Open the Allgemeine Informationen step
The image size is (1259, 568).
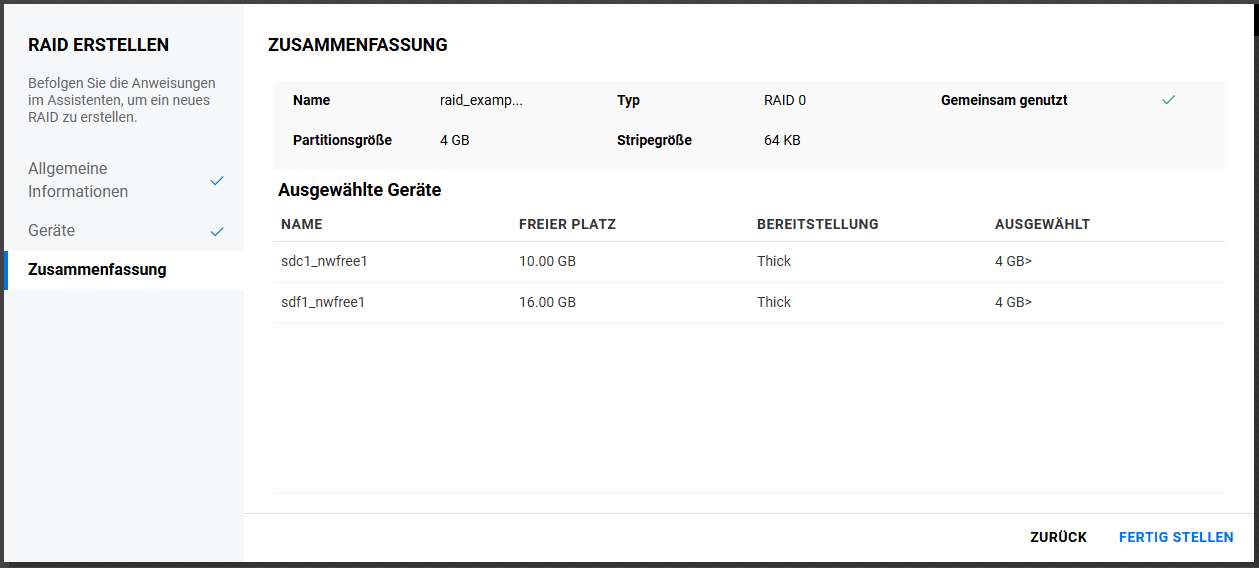point(78,180)
